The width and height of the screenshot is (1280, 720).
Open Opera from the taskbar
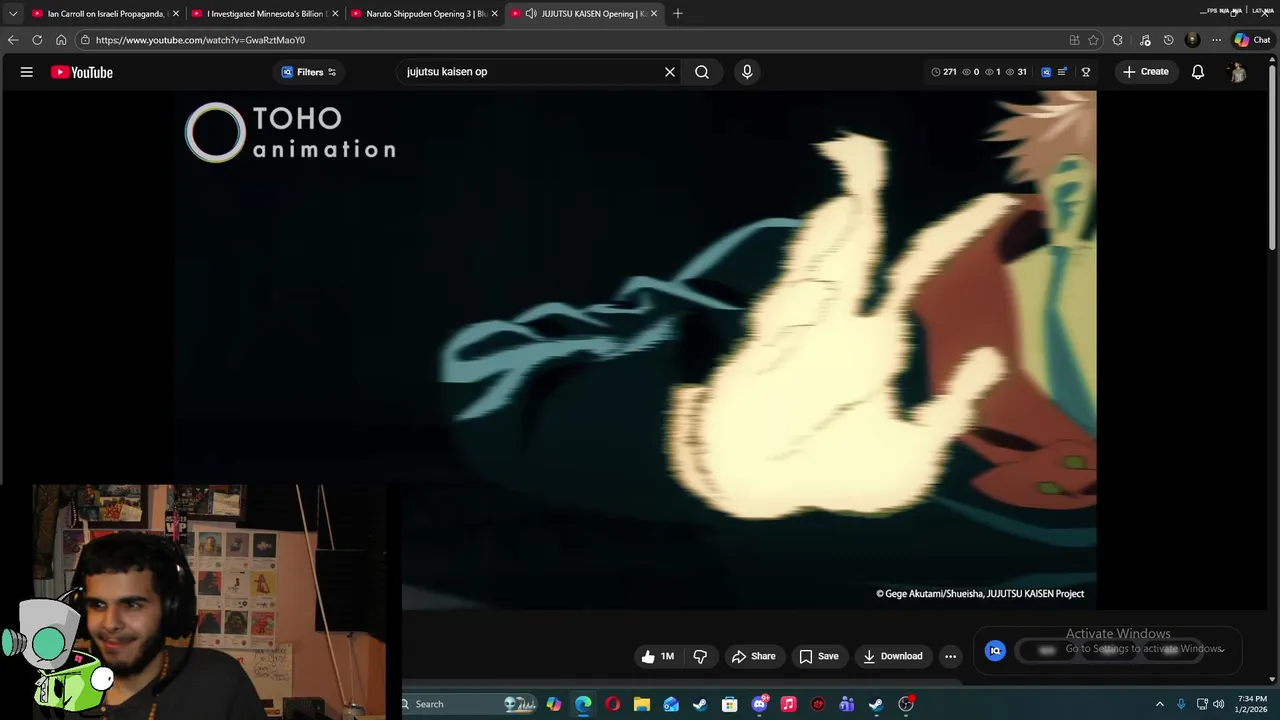point(612,704)
